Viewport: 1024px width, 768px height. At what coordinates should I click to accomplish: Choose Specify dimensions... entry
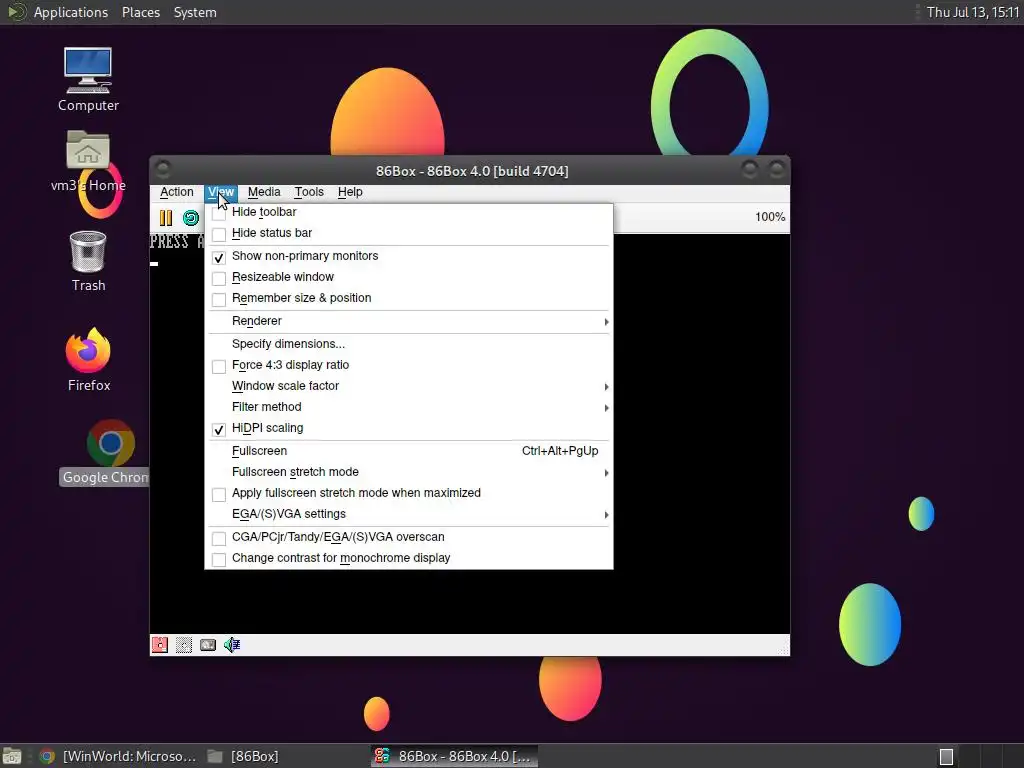[409, 344]
